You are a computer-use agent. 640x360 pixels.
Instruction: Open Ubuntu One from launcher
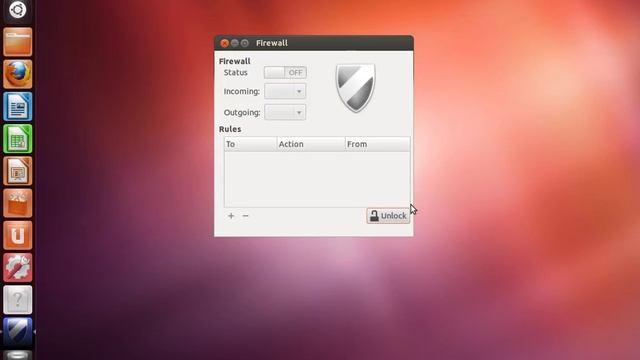18,236
